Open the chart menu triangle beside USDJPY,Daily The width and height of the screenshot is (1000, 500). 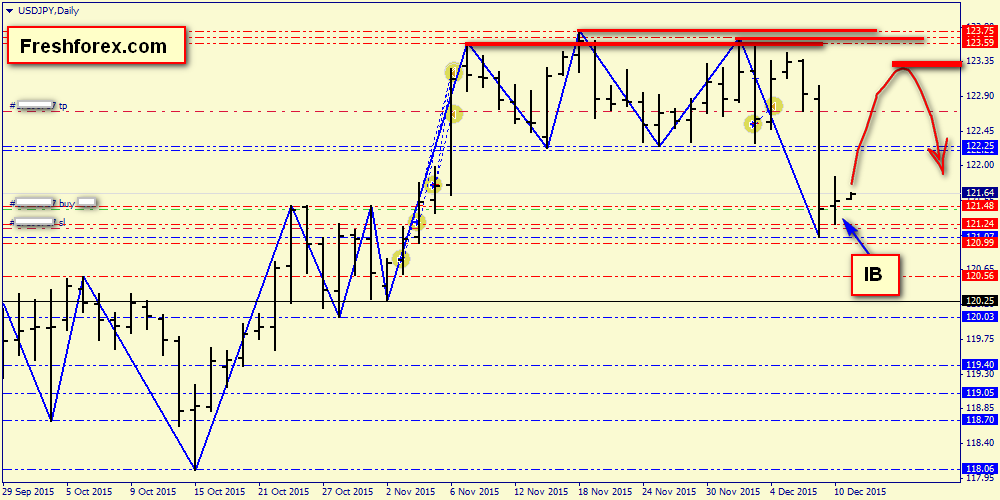pos(9,11)
